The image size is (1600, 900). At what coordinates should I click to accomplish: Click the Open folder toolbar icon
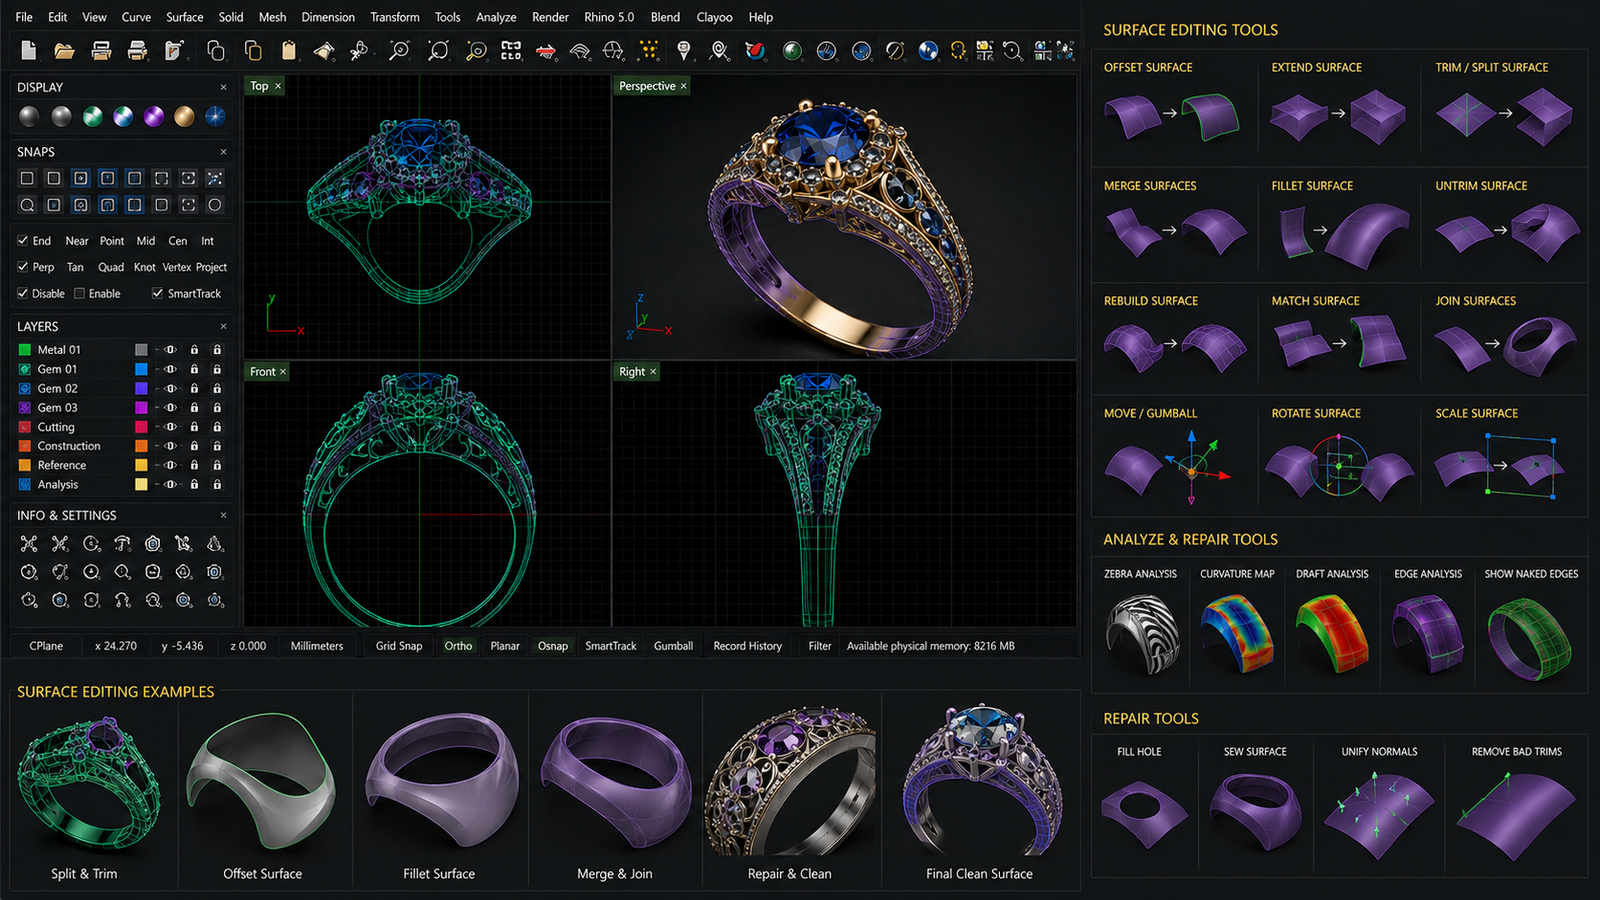click(x=65, y=50)
